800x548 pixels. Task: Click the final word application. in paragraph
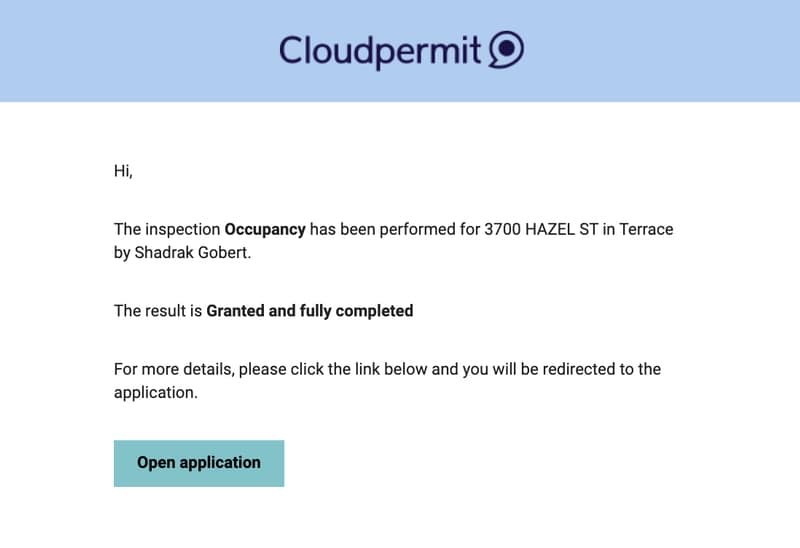tap(156, 393)
